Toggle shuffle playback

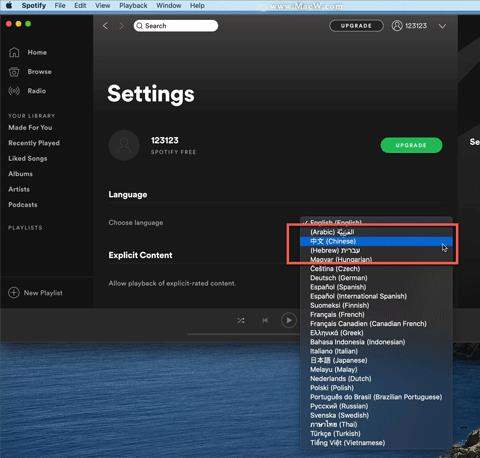[241, 320]
